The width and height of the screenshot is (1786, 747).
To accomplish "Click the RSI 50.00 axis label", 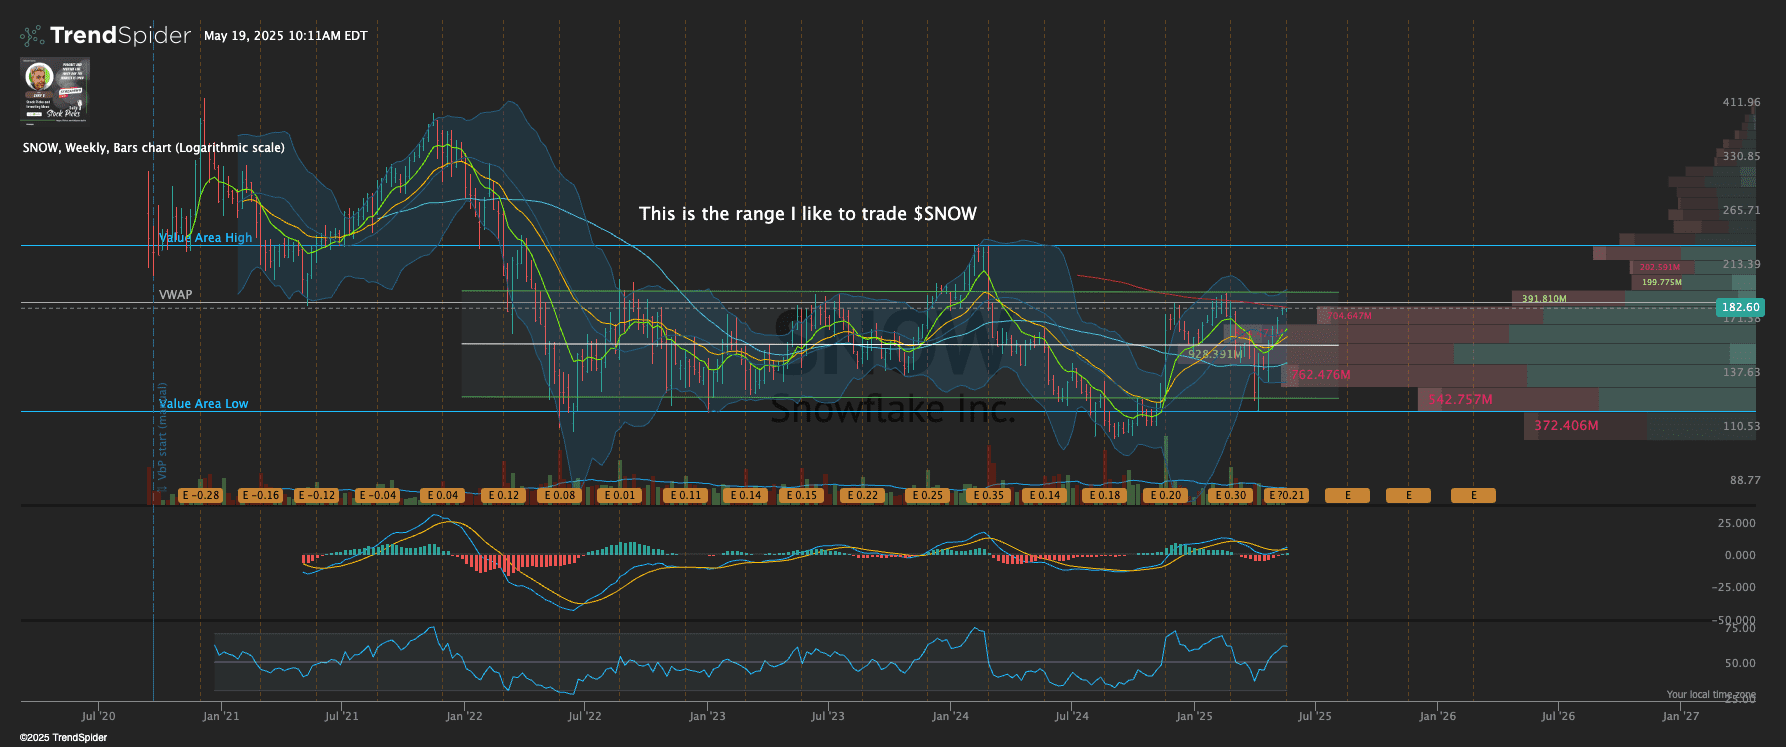I will 1740,664.
